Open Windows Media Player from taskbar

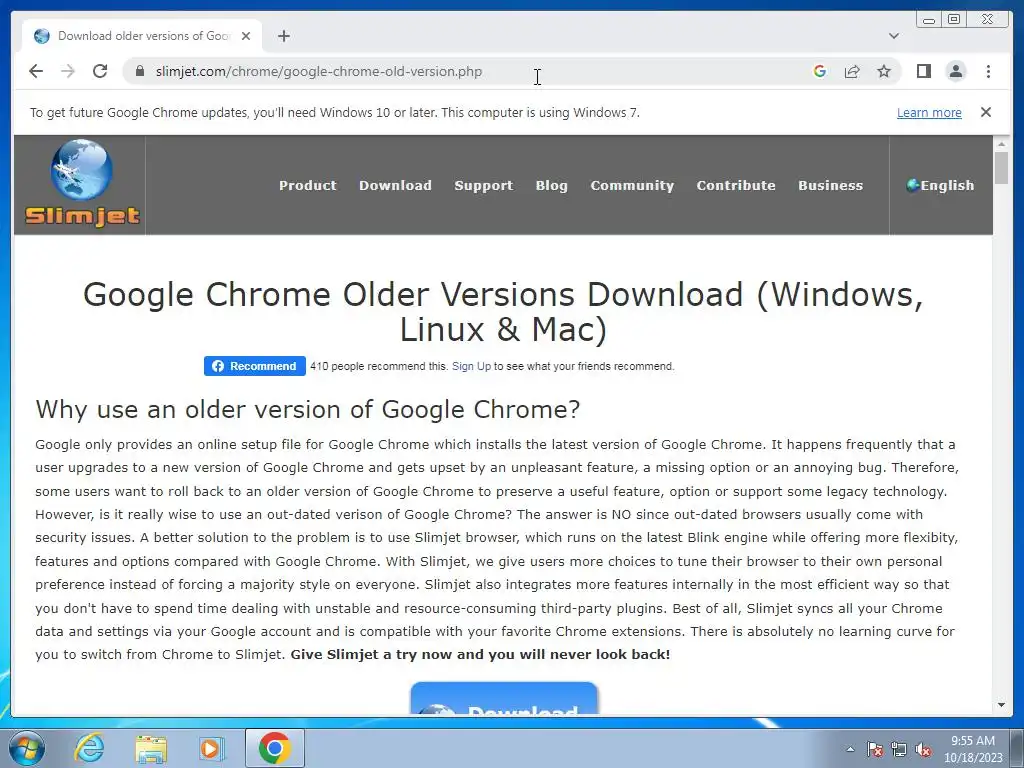(212, 748)
